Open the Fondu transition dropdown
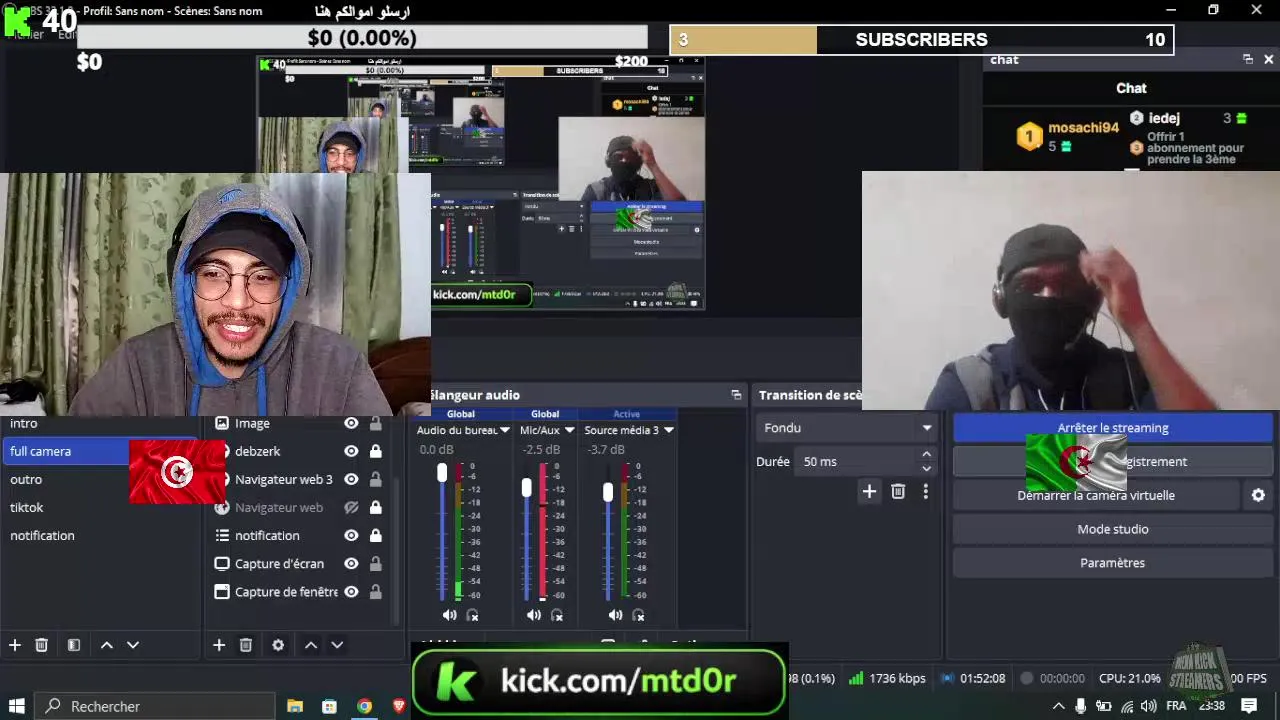Viewport: 1280px width, 720px height. point(847,428)
